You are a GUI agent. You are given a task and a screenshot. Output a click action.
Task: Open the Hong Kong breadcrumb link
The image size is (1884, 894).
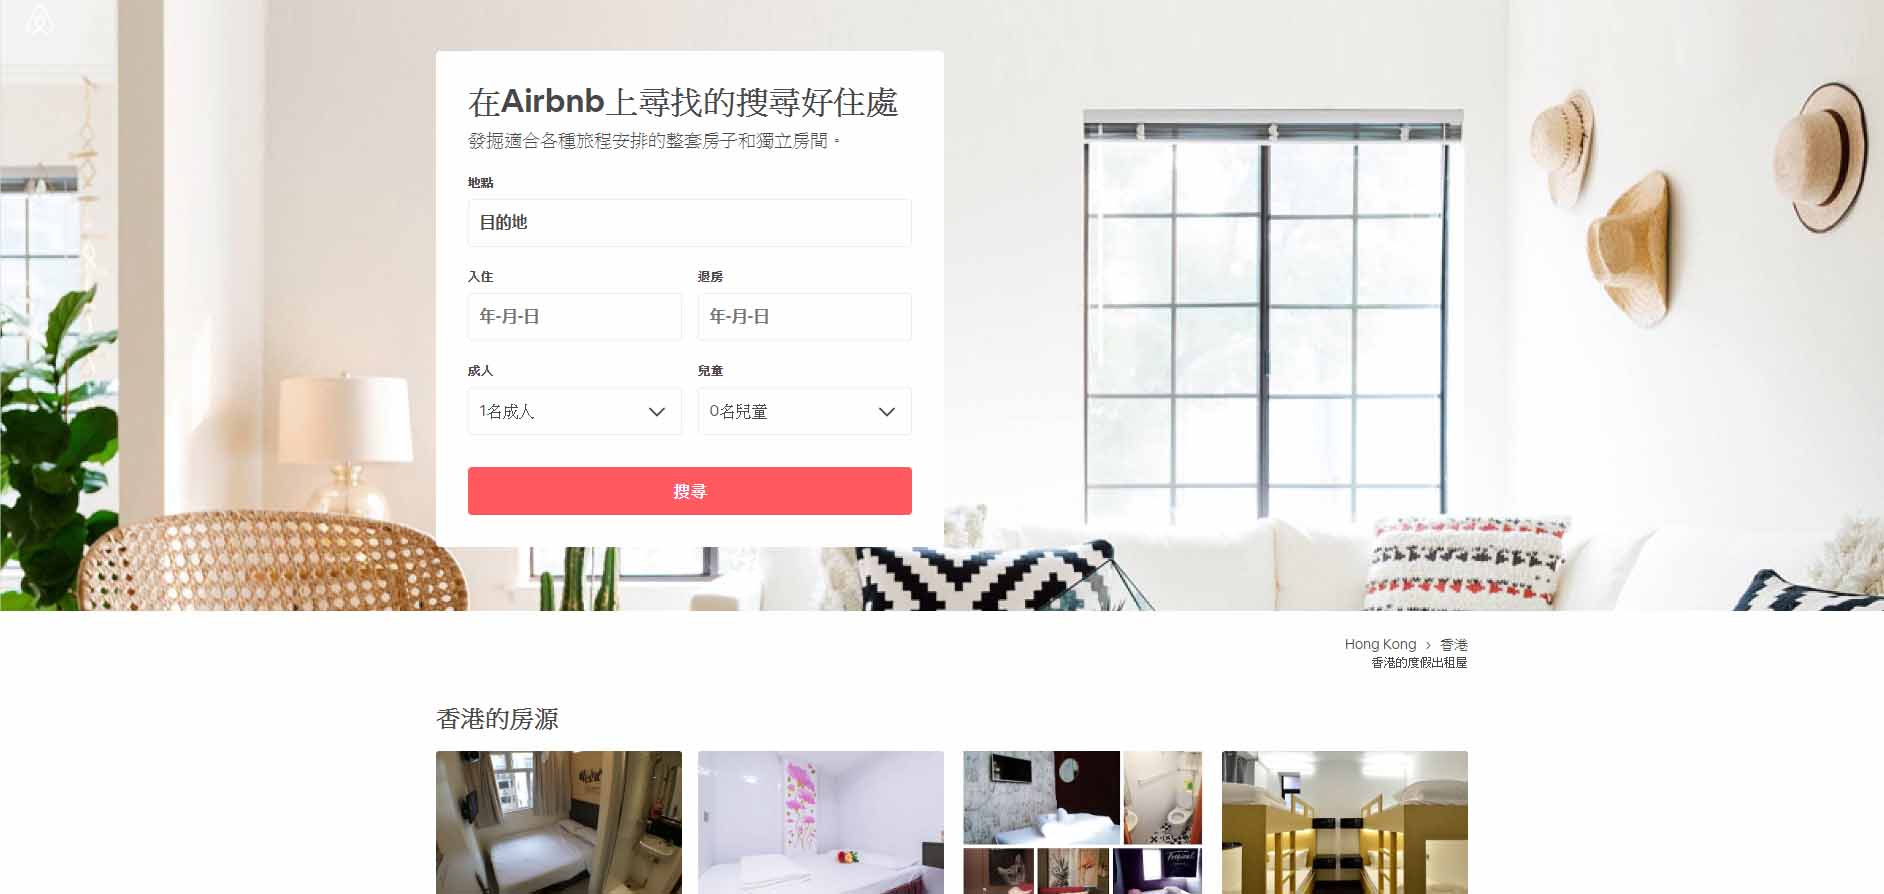[1380, 644]
